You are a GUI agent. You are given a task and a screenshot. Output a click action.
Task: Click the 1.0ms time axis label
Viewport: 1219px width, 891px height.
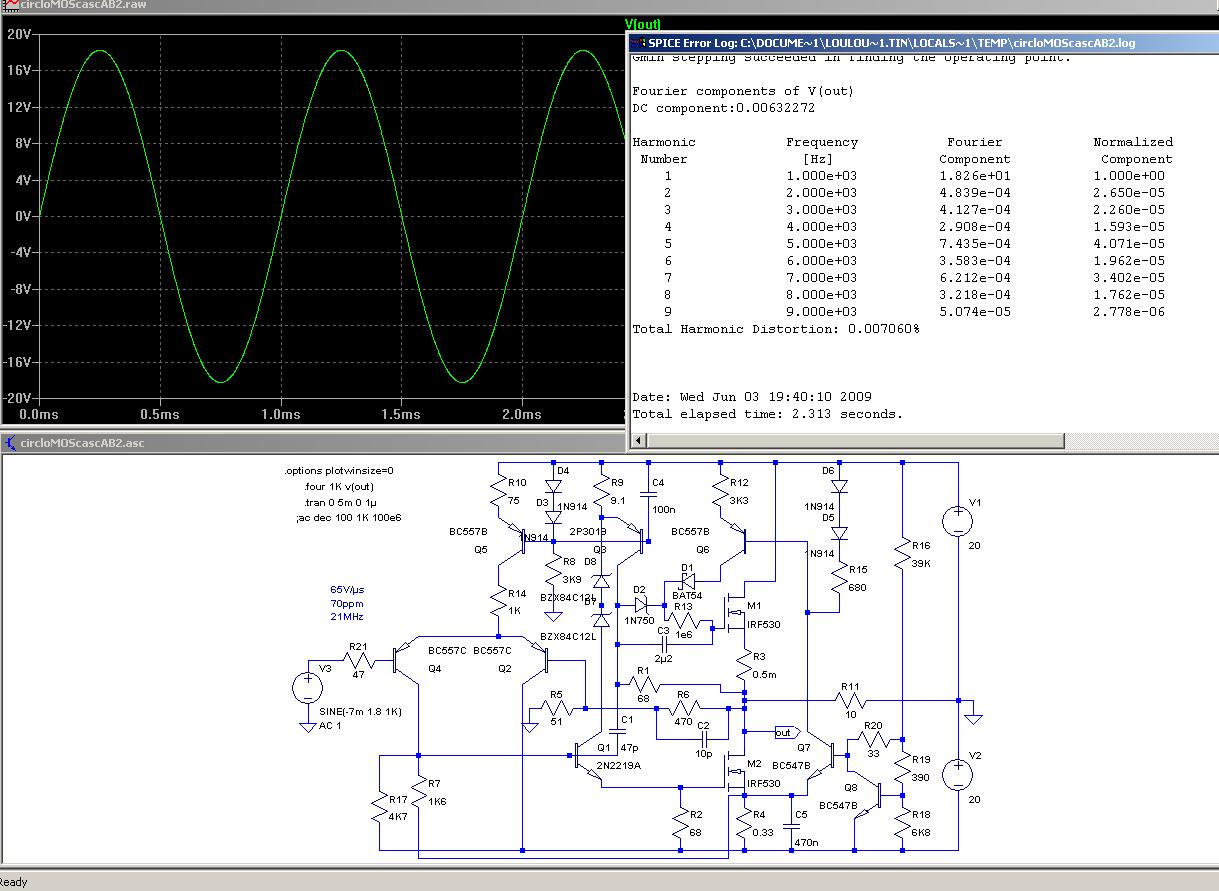click(x=280, y=414)
